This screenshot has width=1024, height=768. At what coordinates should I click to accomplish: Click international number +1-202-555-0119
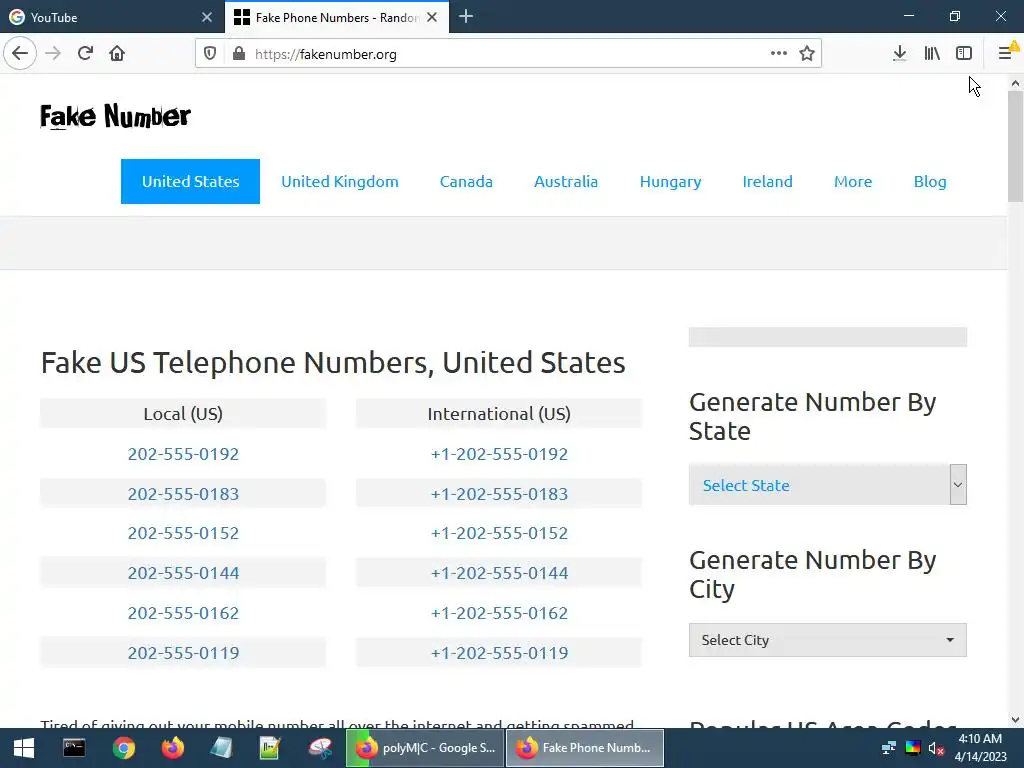click(500, 652)
